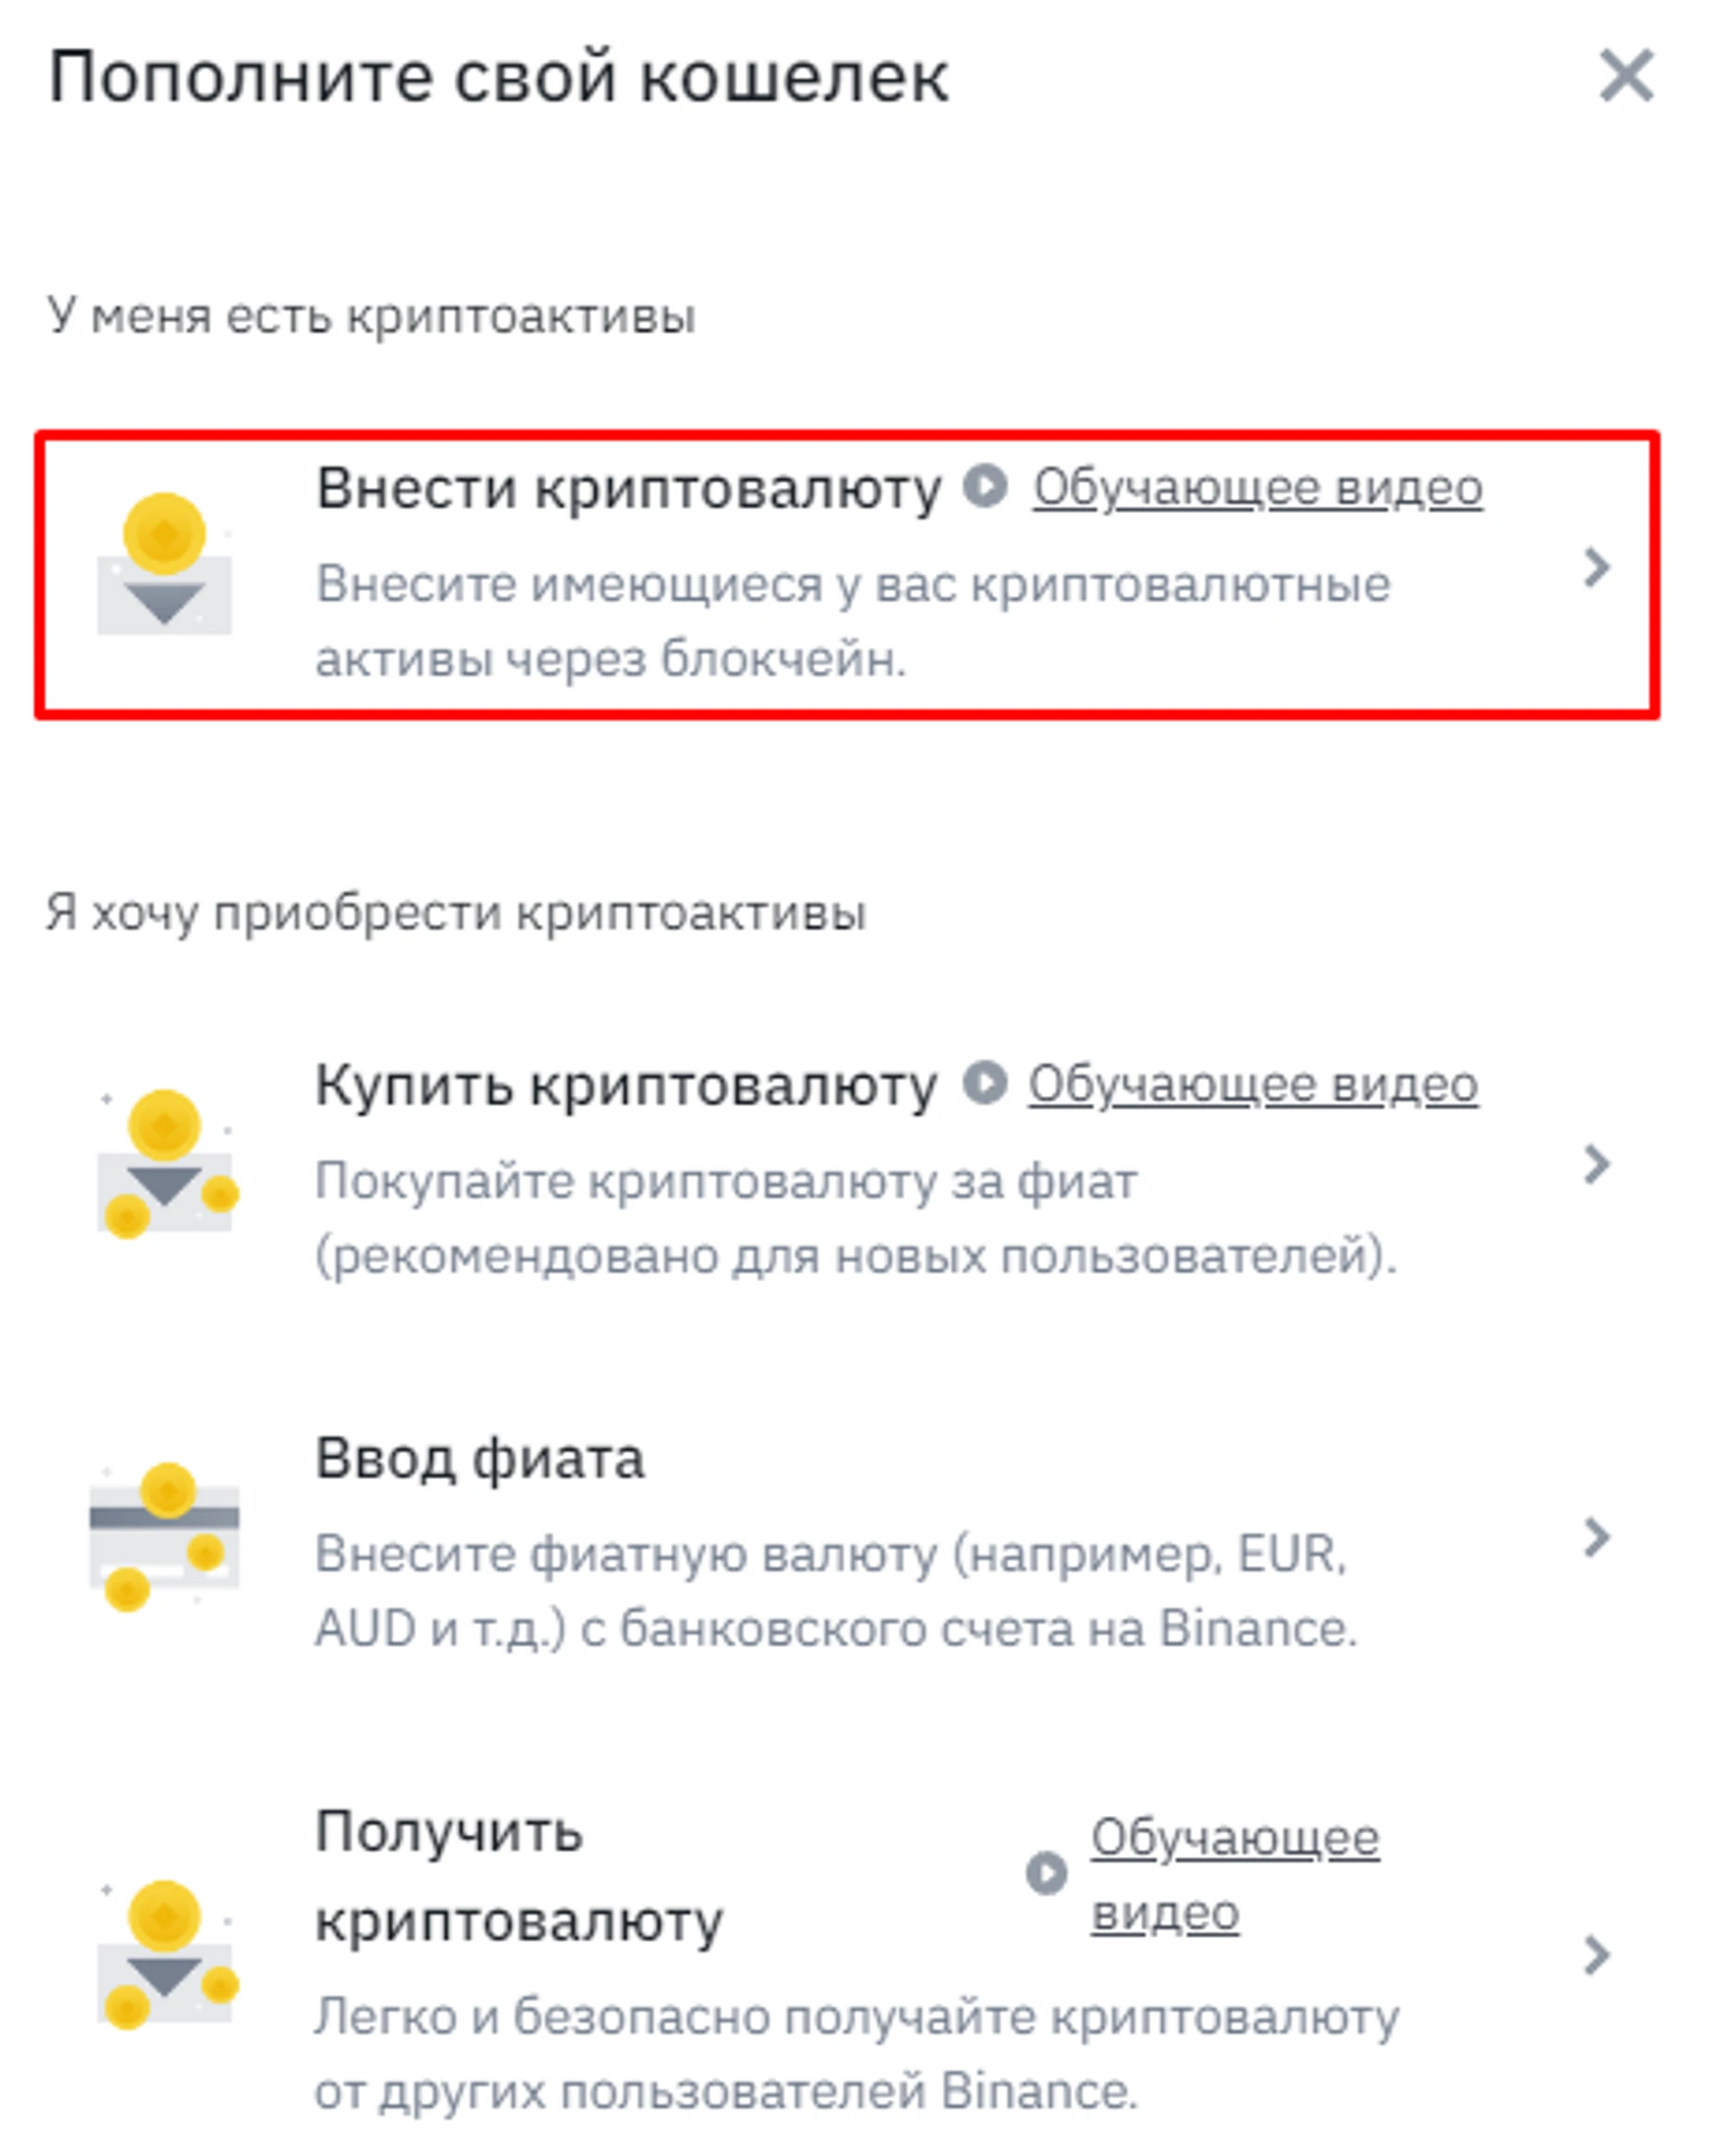Click play icon beside Получить криптовалюту

(x=1046, y=1873)
